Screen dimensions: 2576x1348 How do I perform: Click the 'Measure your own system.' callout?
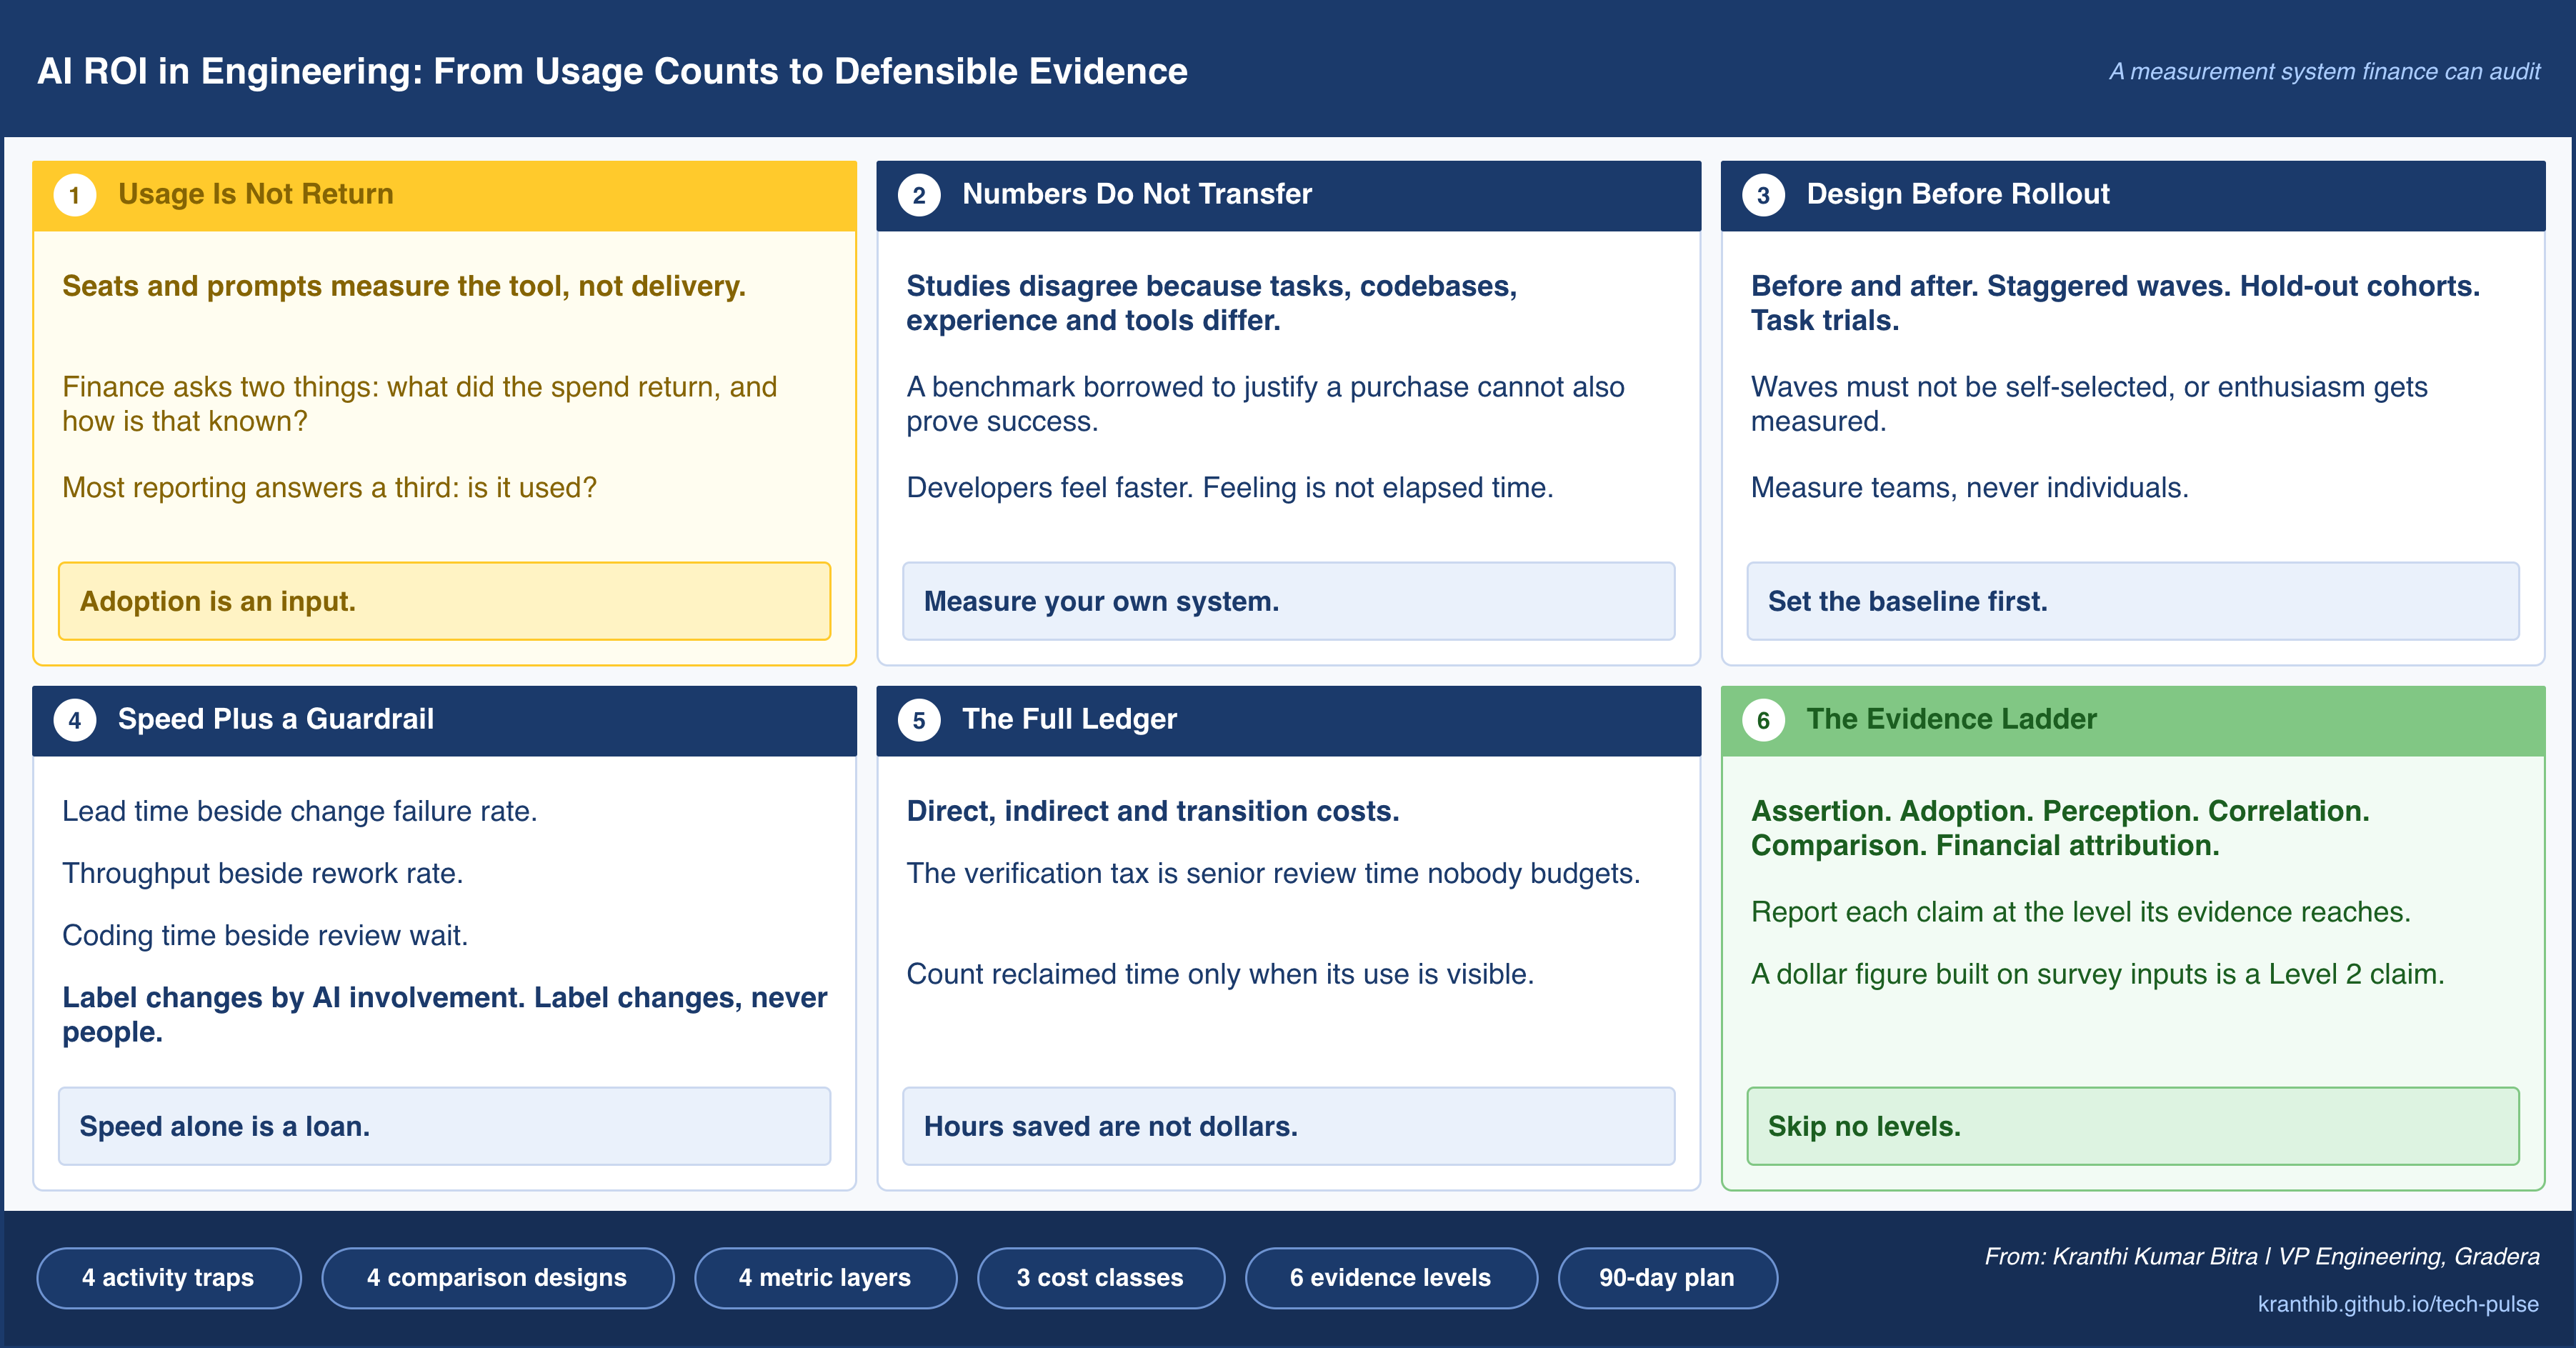pyautogui.click(x=1288, y=601)
